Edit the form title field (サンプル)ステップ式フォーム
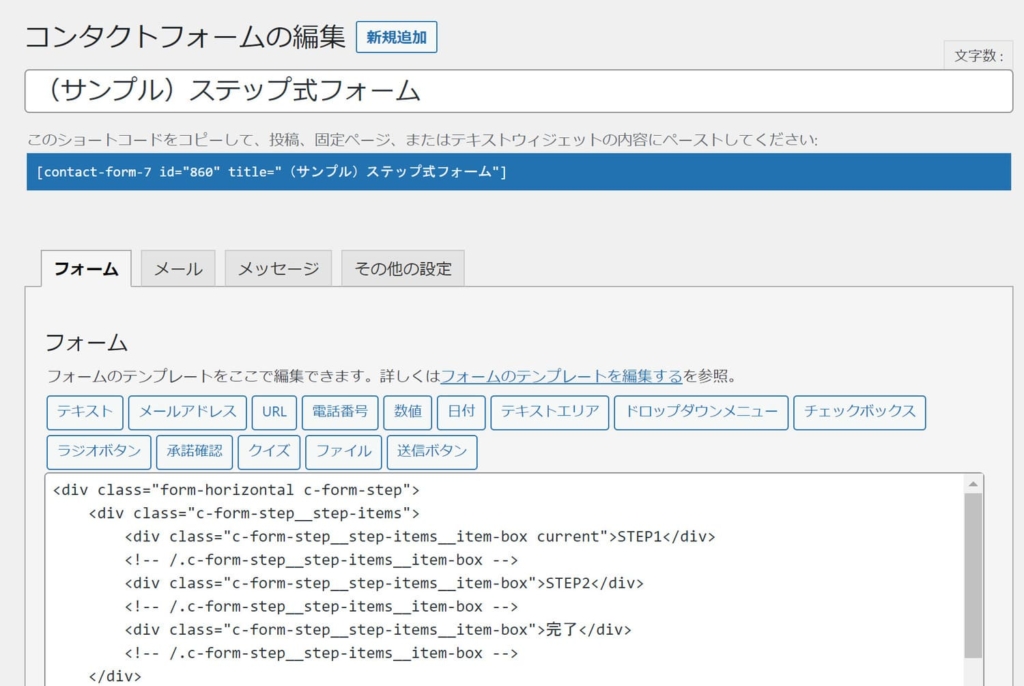Image resolution: width=1024 pixels, height=686 pixels. click(x=519, y=91)
